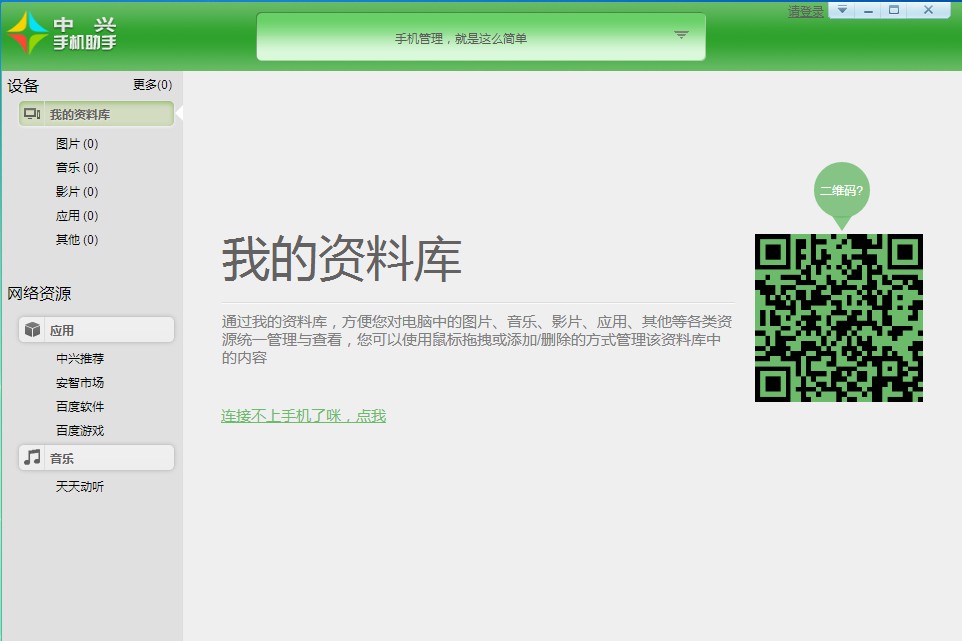Select the 我的资料库 device icon

(x=32, y=113)
